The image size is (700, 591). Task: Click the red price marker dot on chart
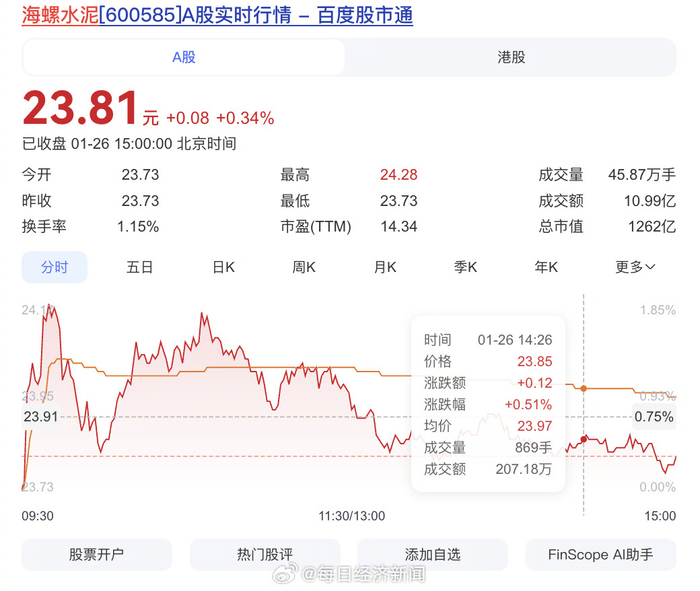[x=583, y=440]
